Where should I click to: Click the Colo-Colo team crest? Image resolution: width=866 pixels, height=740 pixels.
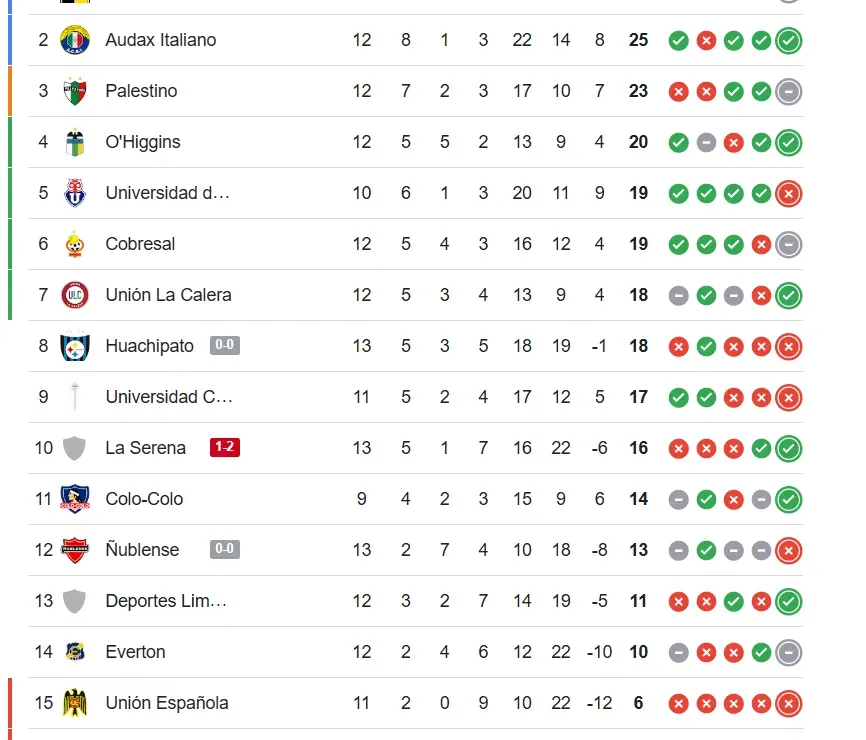click(75, 499)
